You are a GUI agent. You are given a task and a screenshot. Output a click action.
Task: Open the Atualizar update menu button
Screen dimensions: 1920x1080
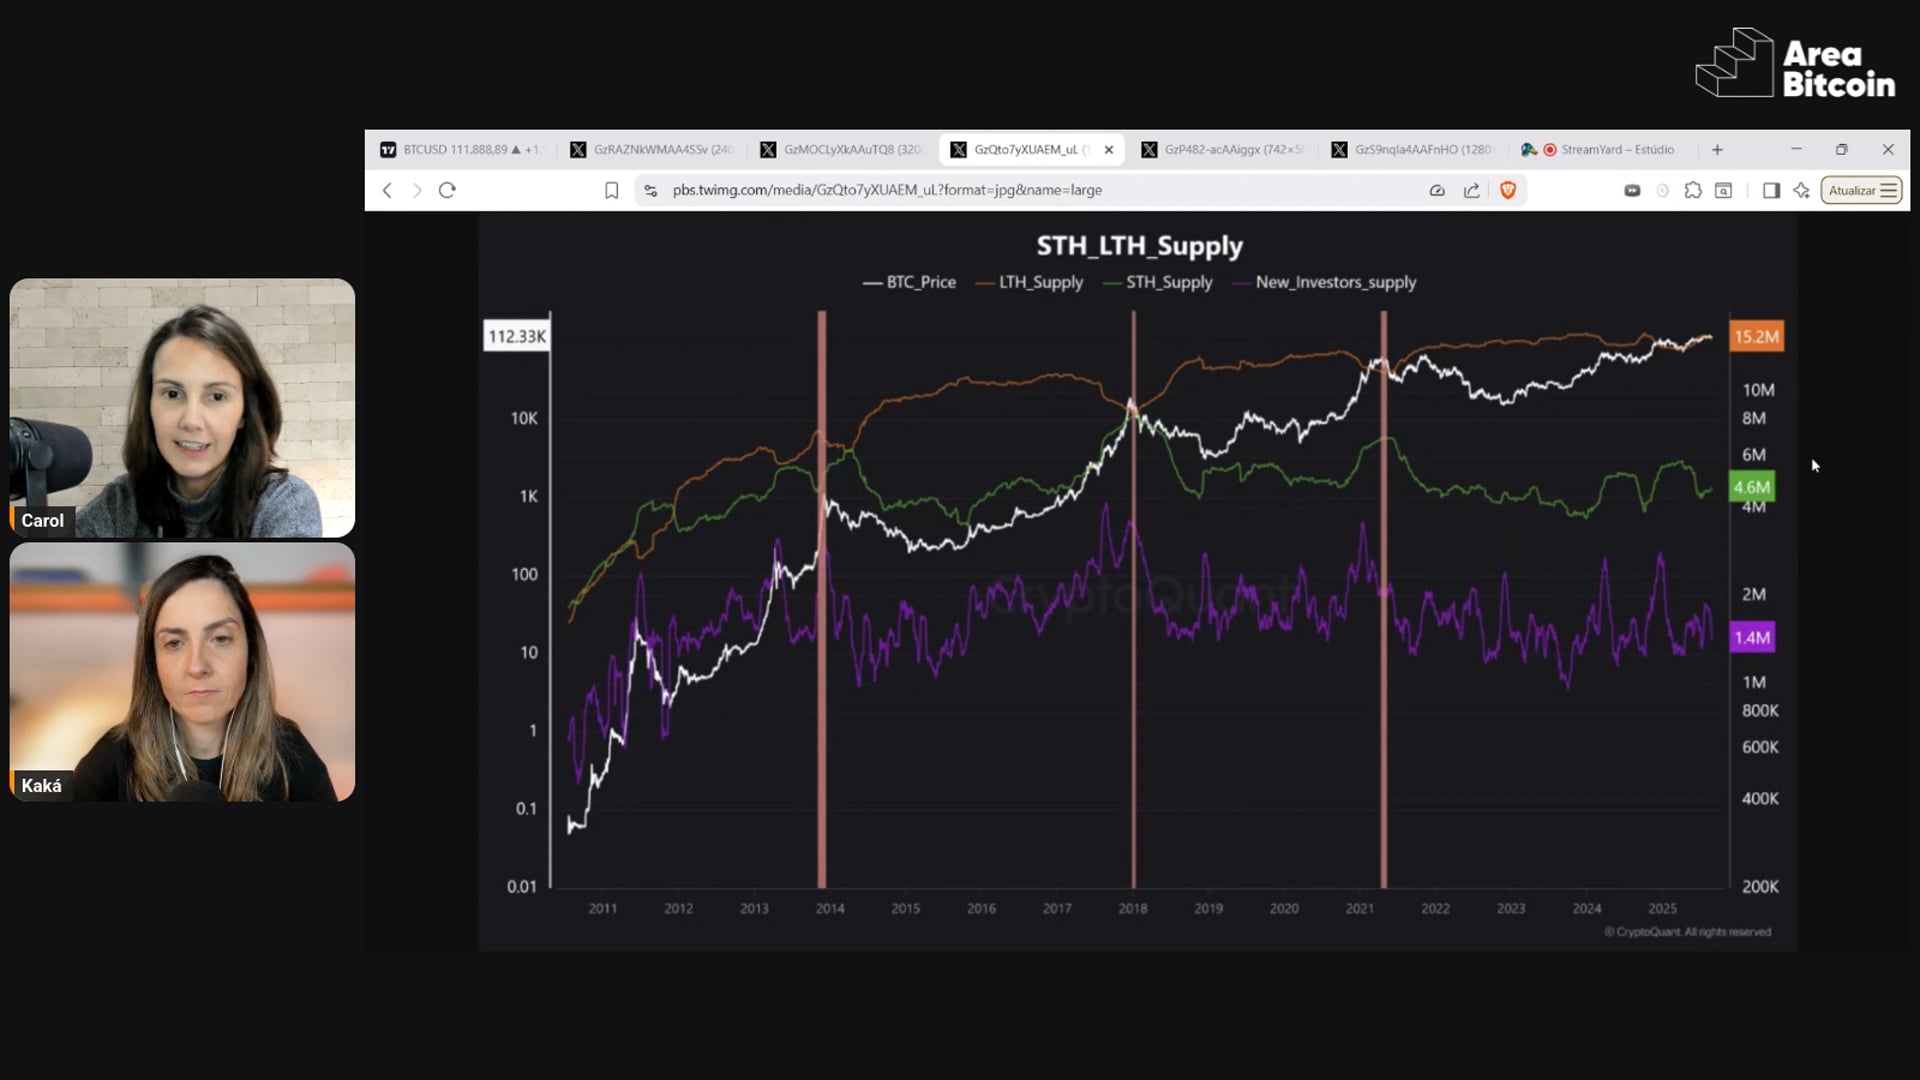coord(1861,190)
